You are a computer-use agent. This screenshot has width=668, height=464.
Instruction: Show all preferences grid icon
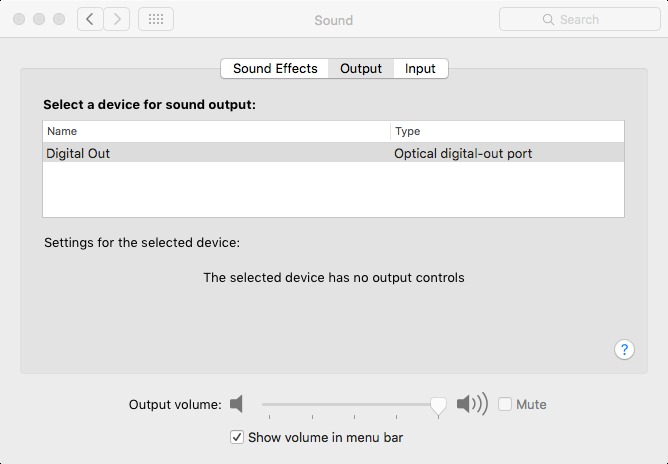click(155, 19)
